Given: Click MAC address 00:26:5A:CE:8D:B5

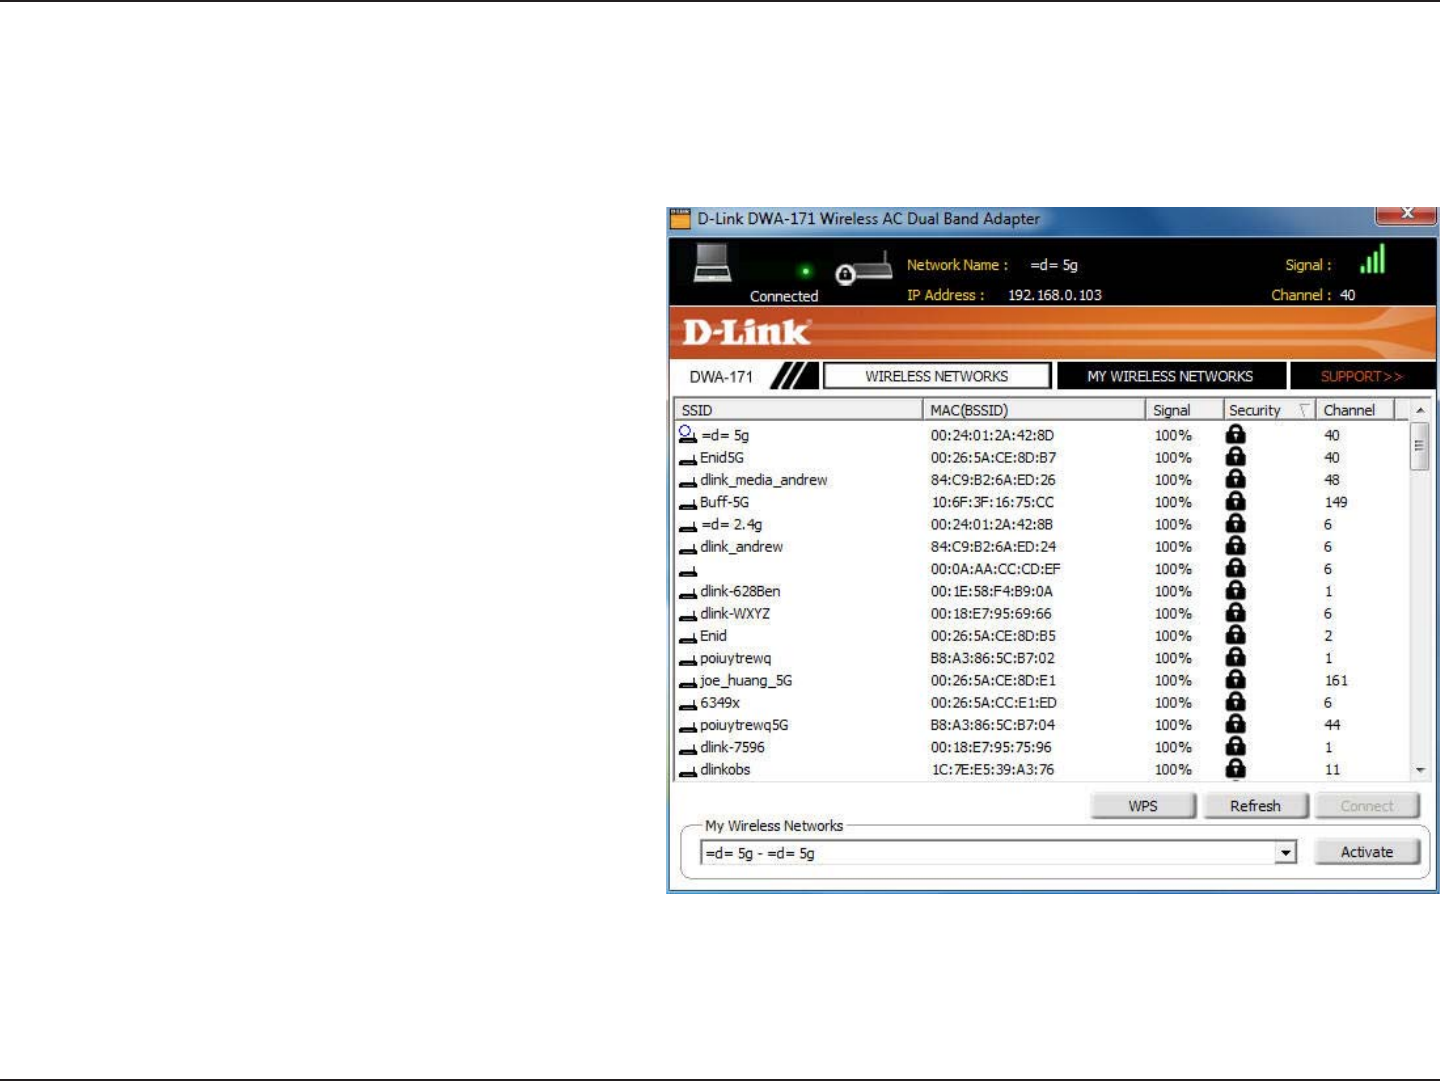Looking at the screenshot, I should pyautogui.click(x=993, y=636).
